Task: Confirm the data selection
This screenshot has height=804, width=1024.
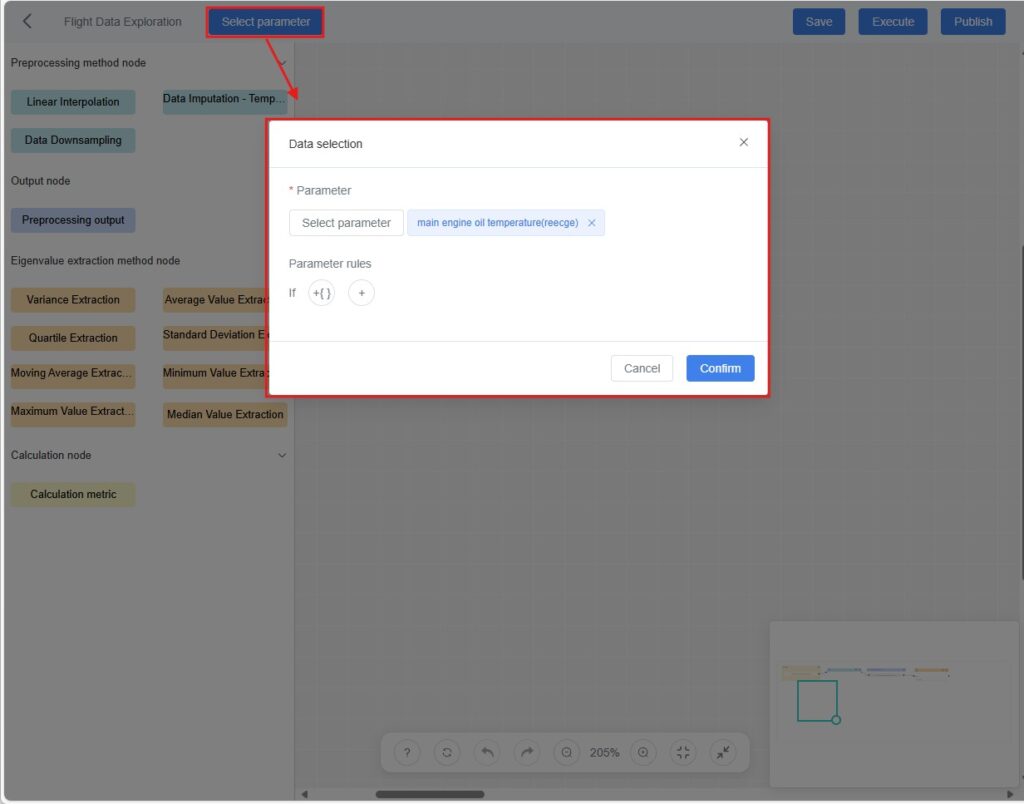Action: click(720, 368)
